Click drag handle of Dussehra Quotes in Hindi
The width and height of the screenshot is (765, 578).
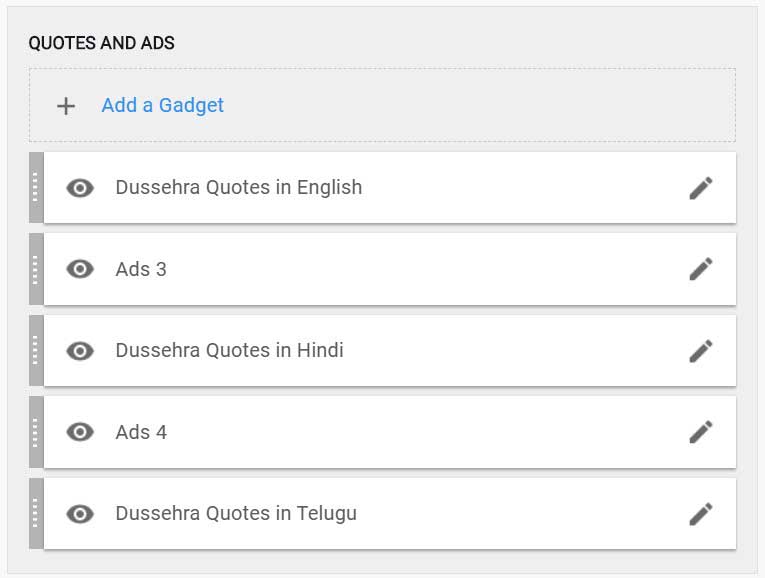[36, 350]
